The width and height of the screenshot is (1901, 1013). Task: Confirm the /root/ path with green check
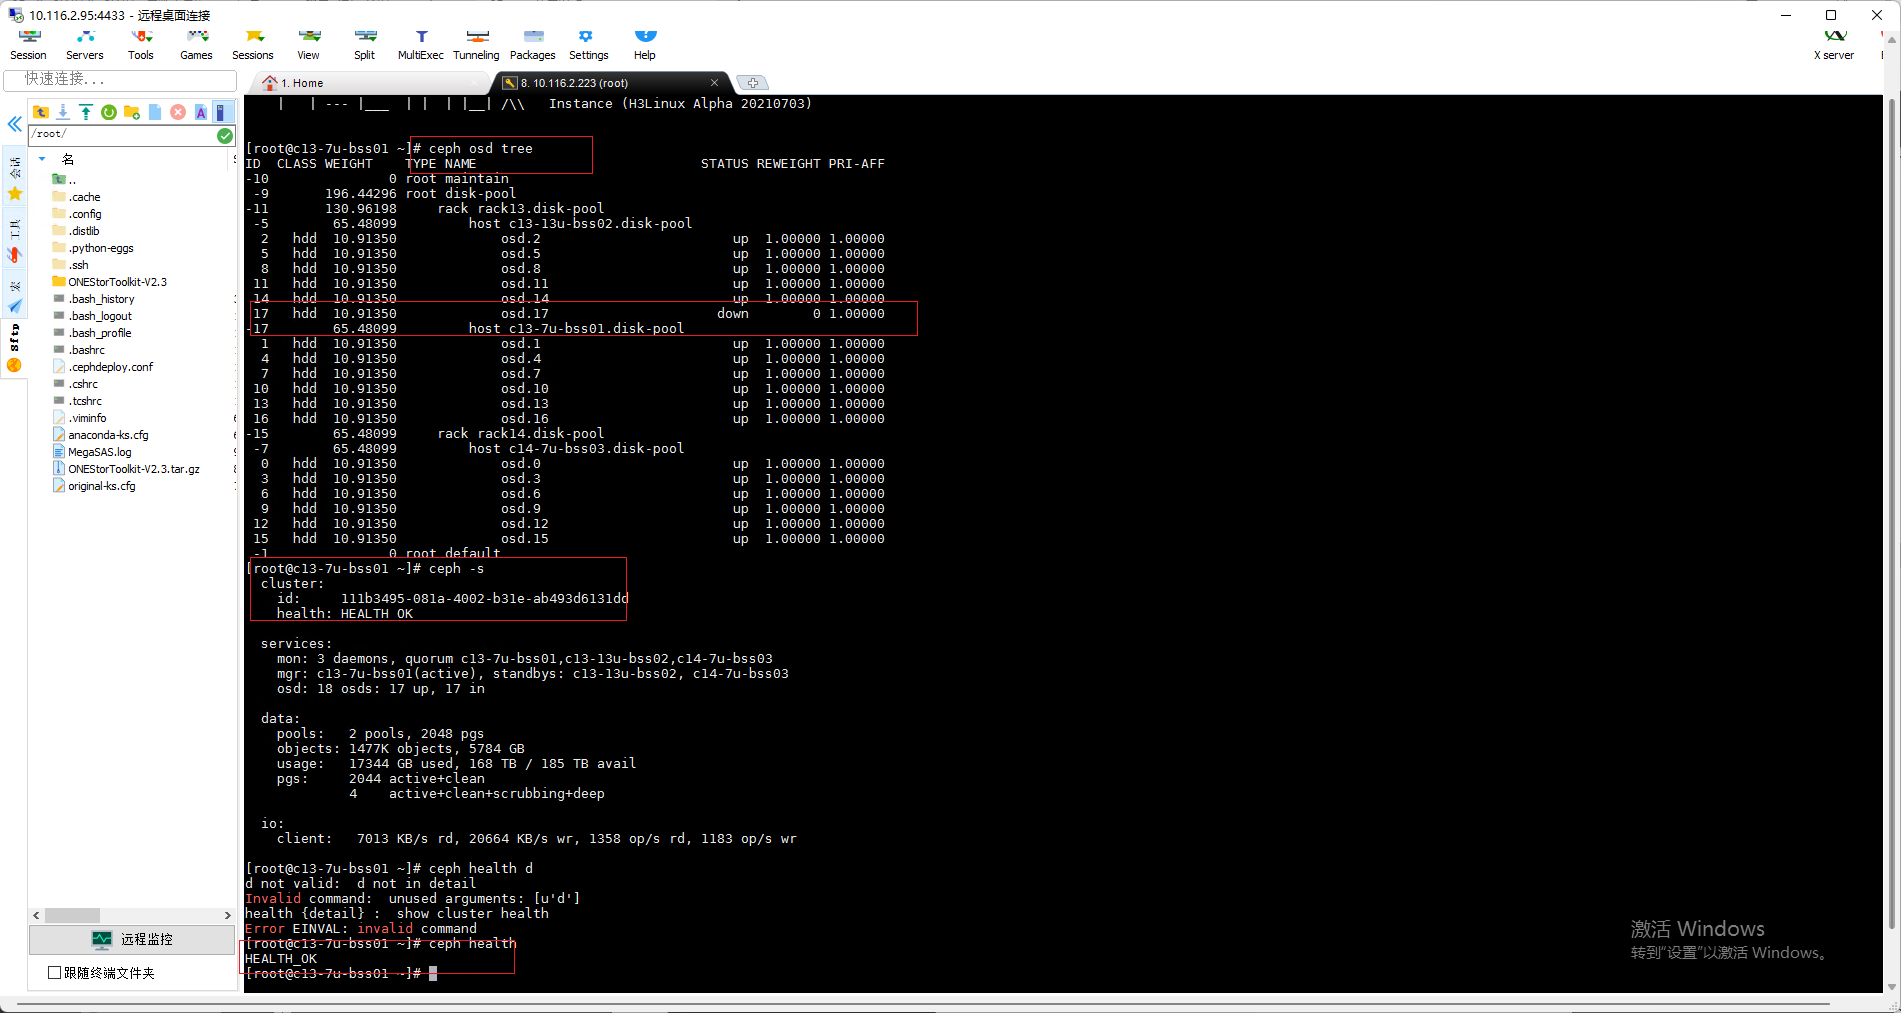coord(225,135)
